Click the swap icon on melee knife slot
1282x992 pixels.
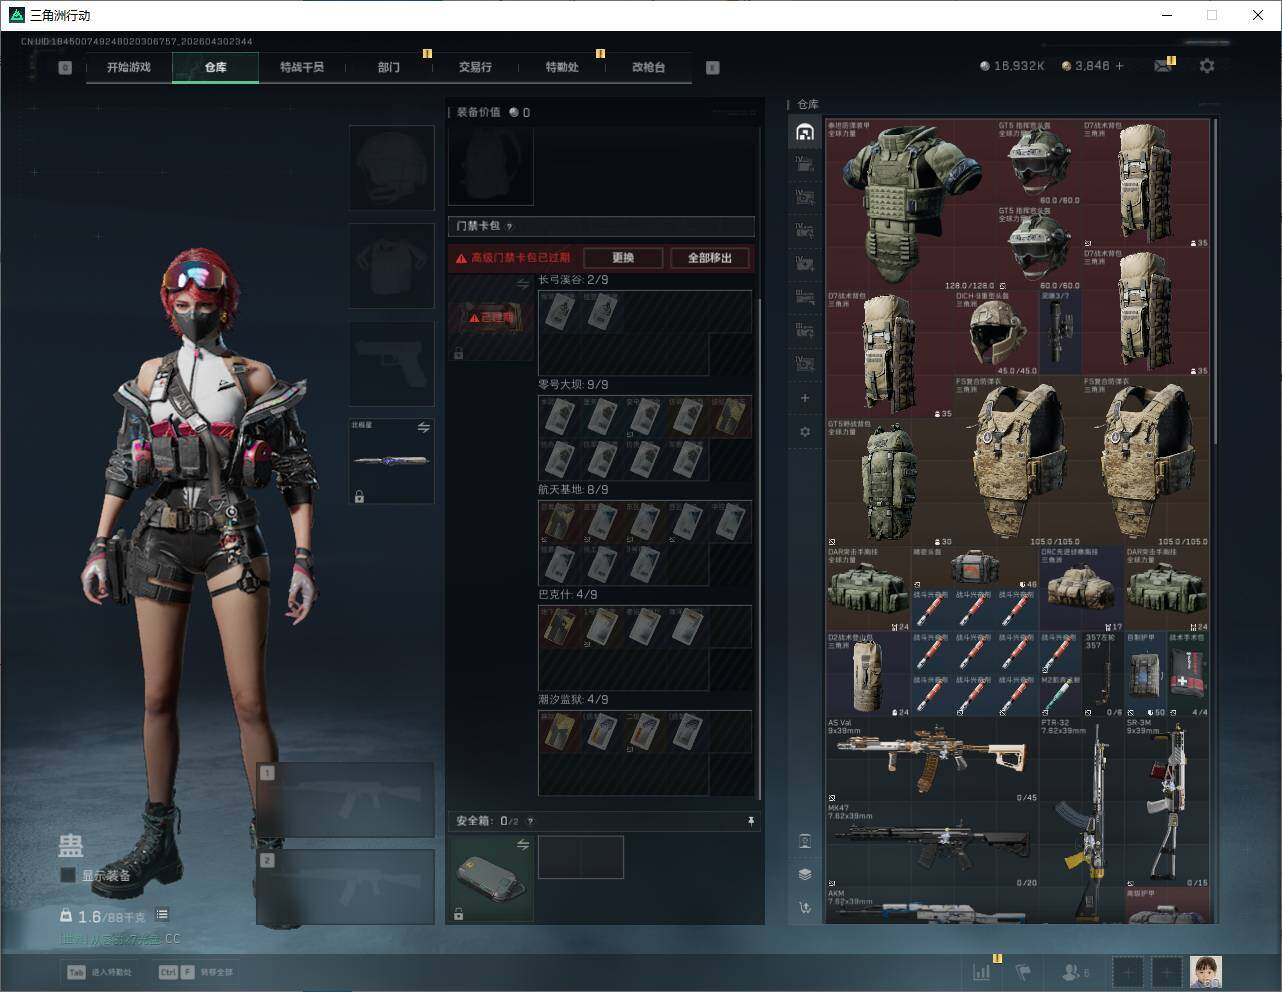[424, 428]
